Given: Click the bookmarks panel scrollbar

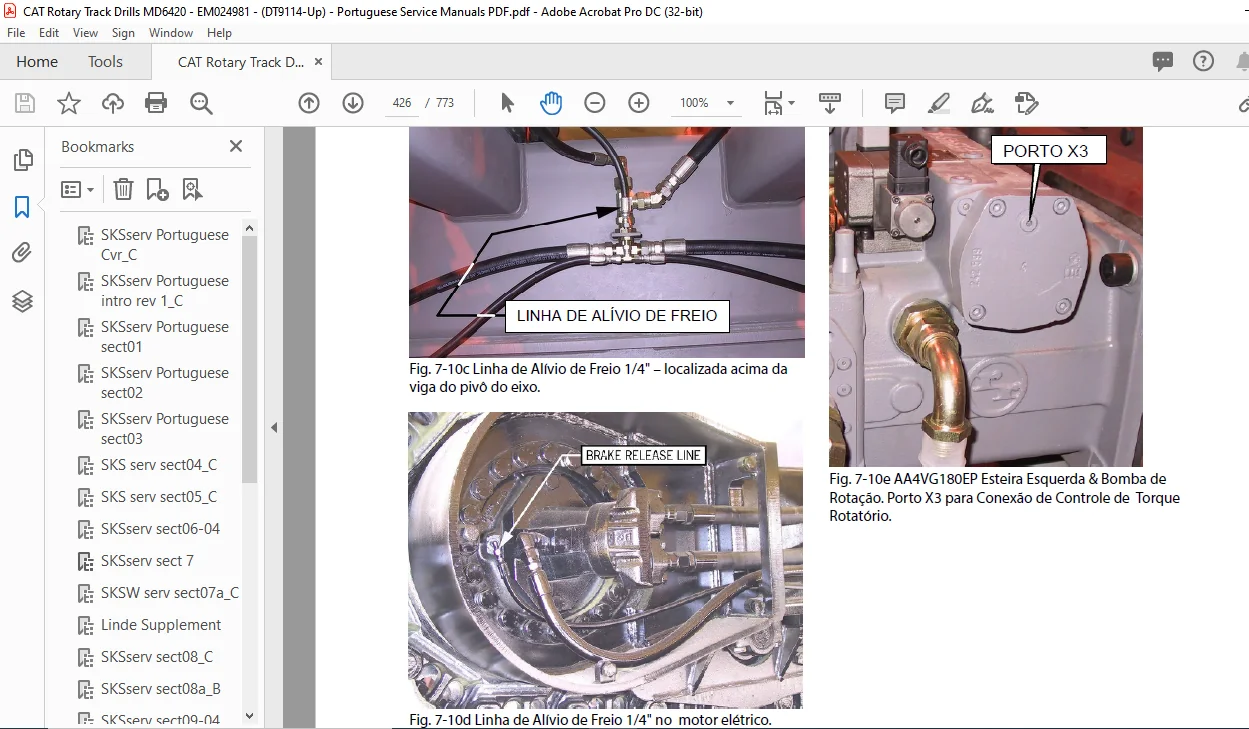Looking at the screenshot, I should (250, 359).
